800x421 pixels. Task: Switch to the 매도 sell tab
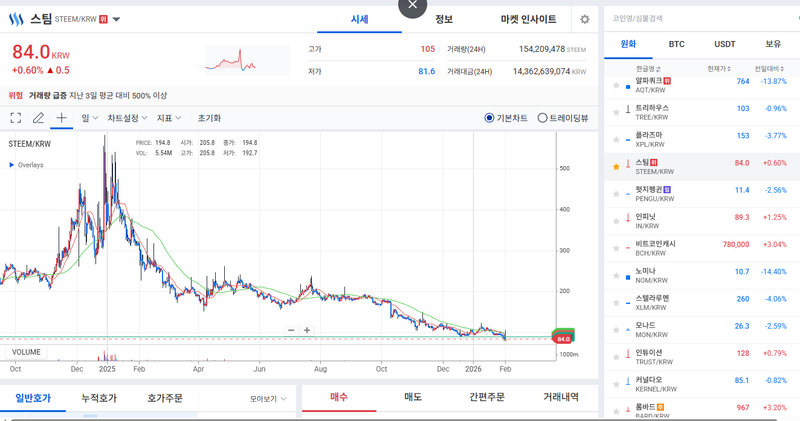pos(412,398)
